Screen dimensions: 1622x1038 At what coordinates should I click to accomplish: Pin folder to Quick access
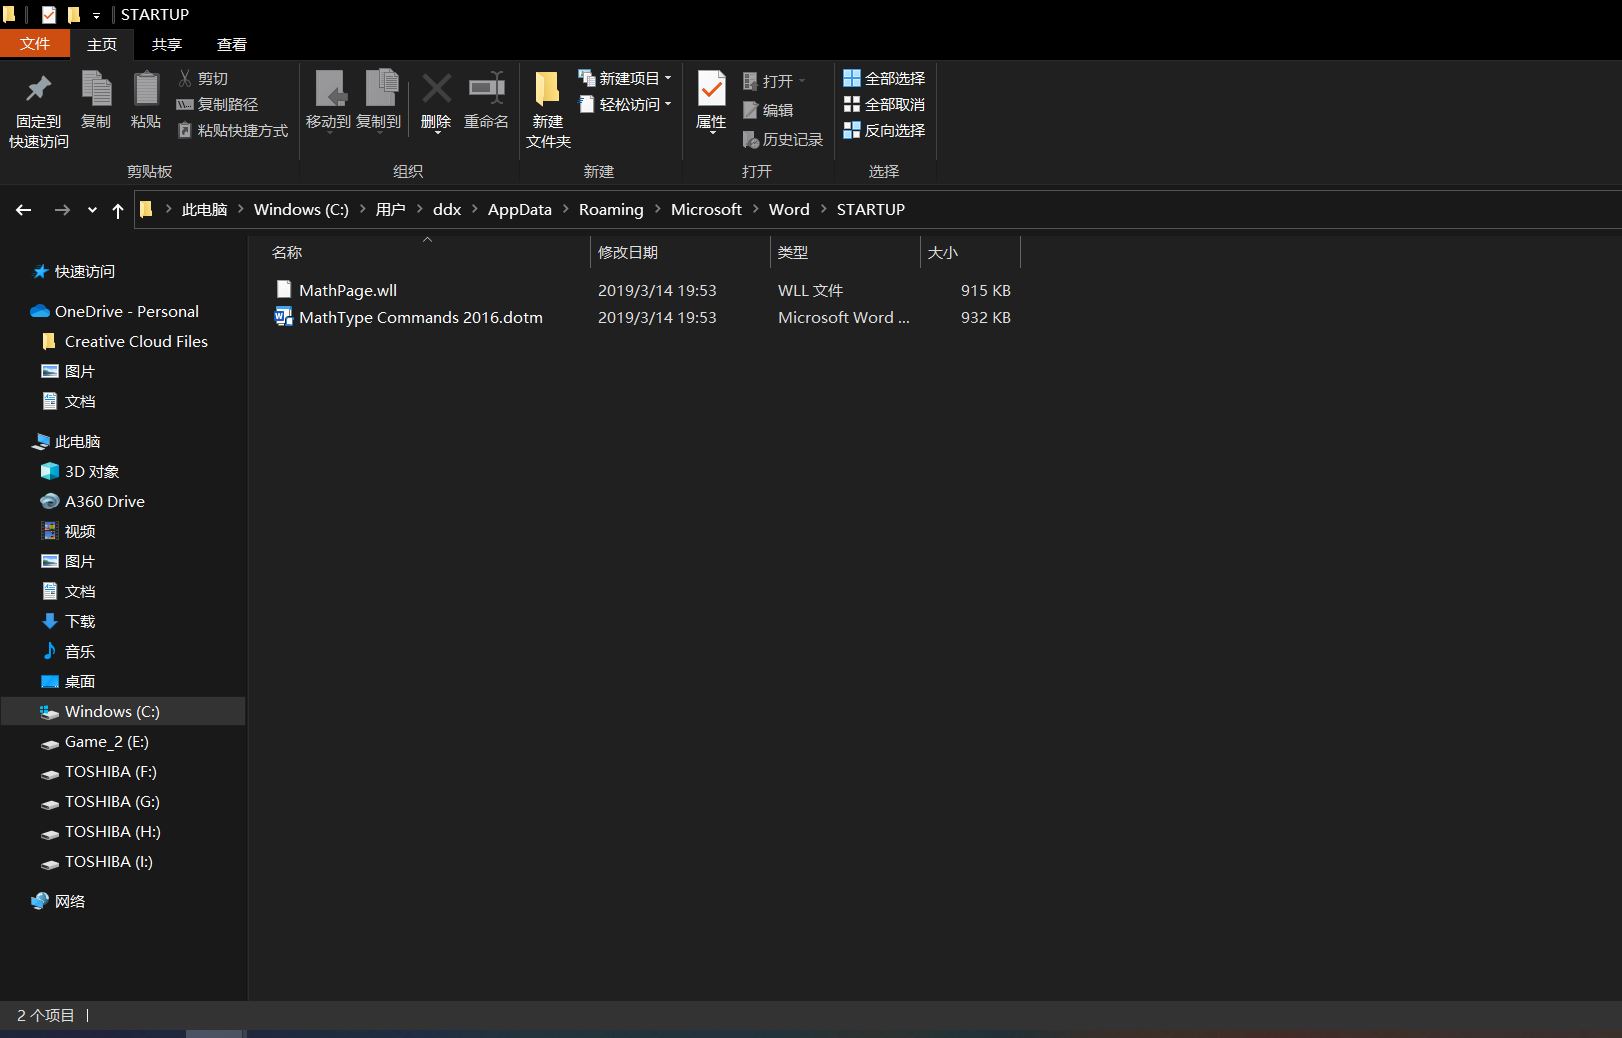(39, 111)
